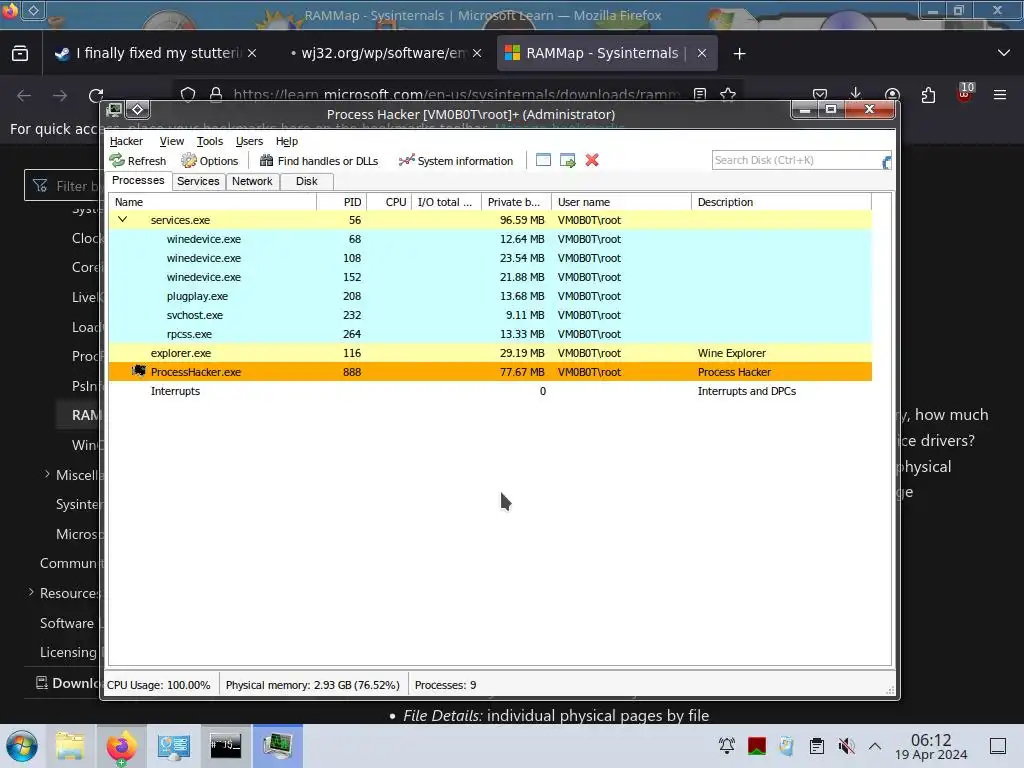Image resolution: width=1024 pixels, height=768 pixels.
Task: Expand list all tabs chevron in Firefox
Action: 1004,53
